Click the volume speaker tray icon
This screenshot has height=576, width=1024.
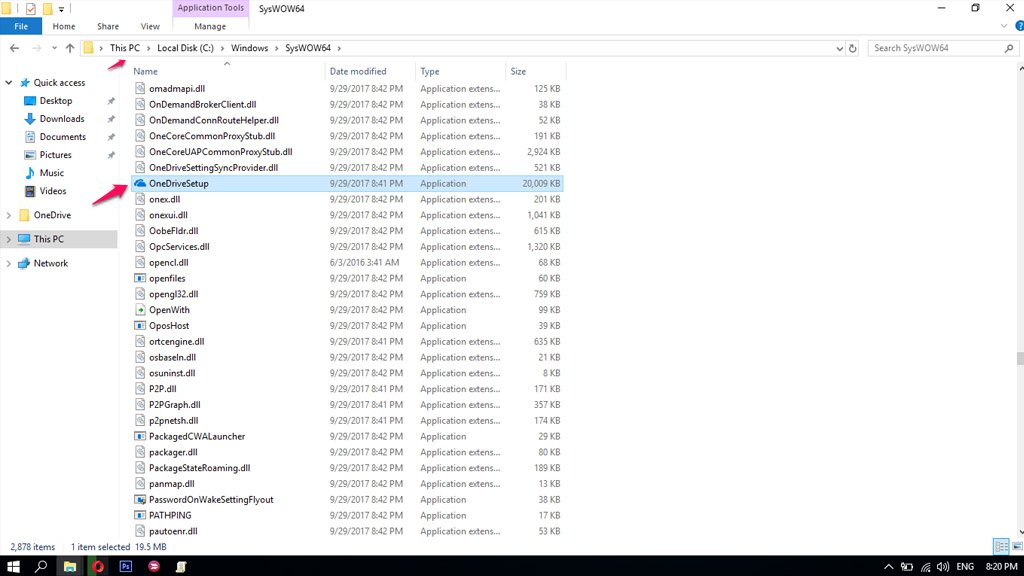click(x=943, y=567)
